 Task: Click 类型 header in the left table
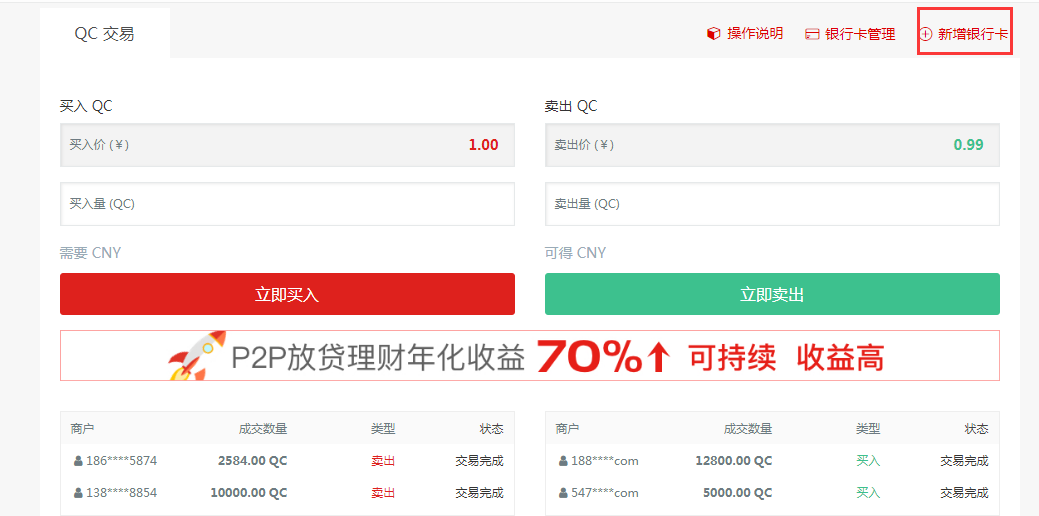point(383,429)
